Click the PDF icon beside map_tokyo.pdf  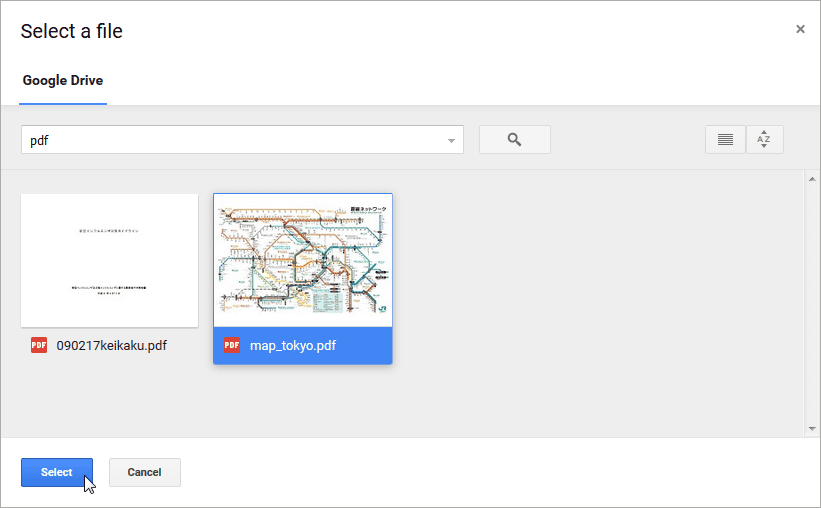coord(232,345)
